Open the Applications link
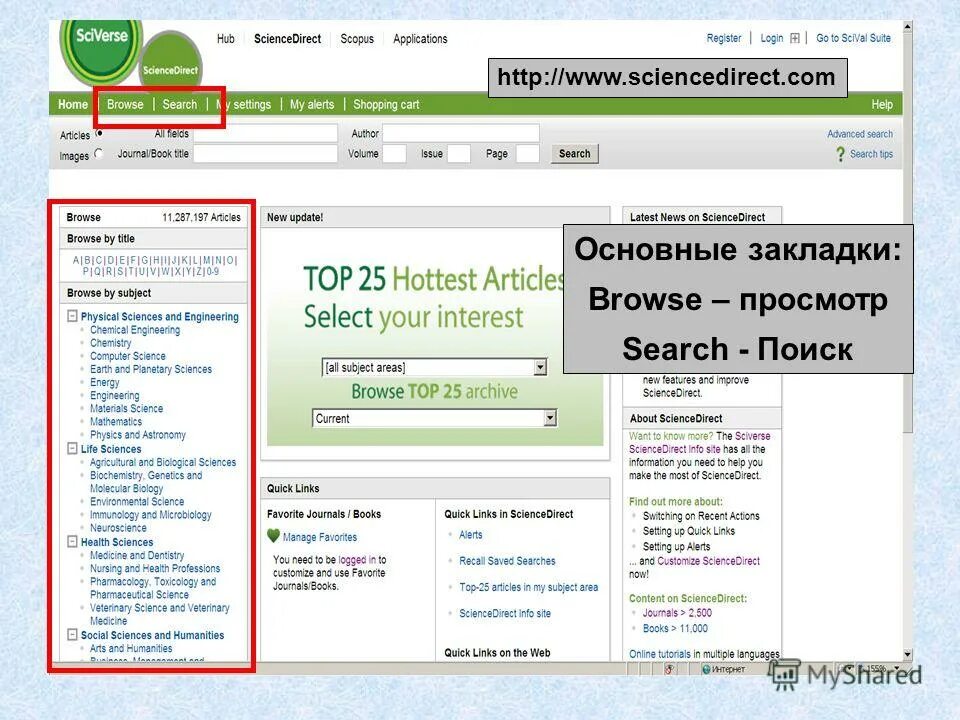Viewport: 960px width, 720px height. tap(420, 39)
